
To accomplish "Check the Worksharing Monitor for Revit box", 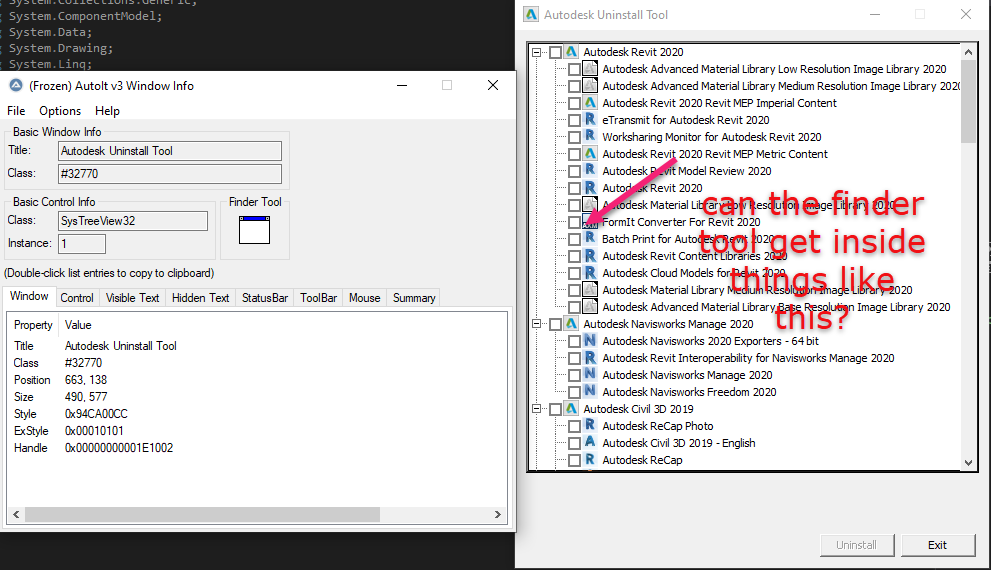I will pos(575,137).
